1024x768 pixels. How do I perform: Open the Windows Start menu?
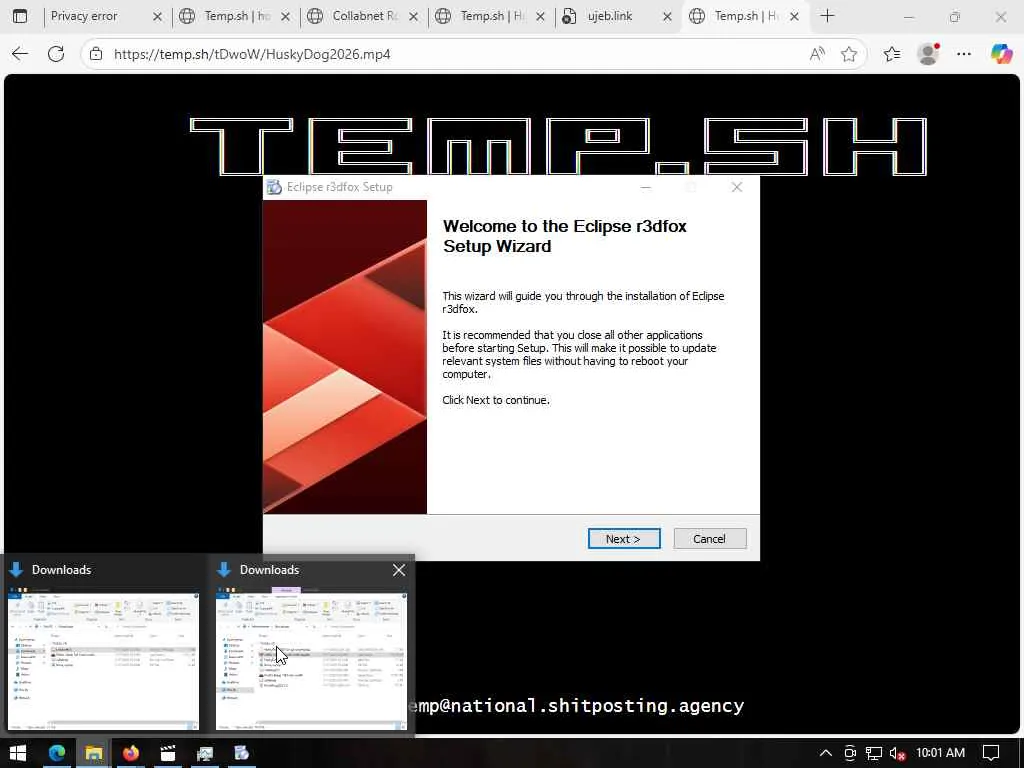tap(18, 753)
